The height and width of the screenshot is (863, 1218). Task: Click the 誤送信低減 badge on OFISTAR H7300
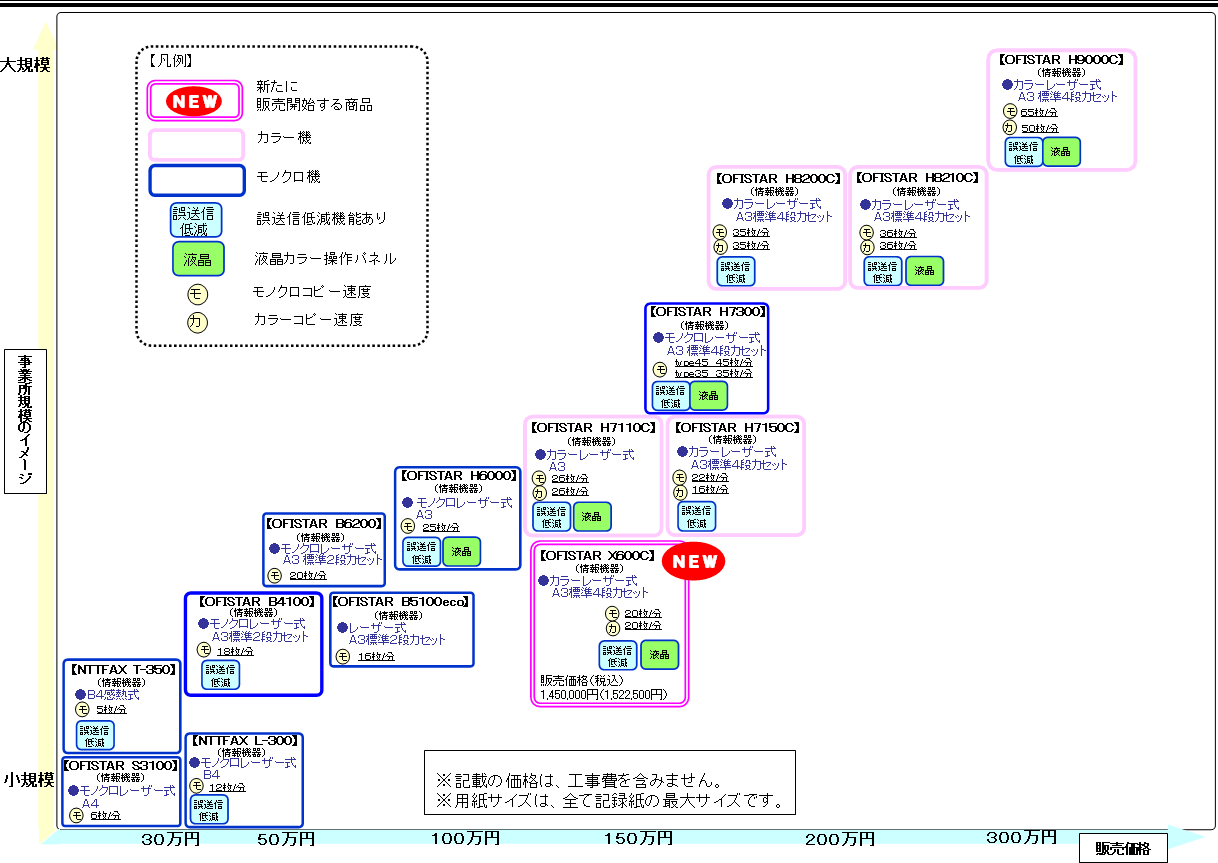(x=670, y=396)
